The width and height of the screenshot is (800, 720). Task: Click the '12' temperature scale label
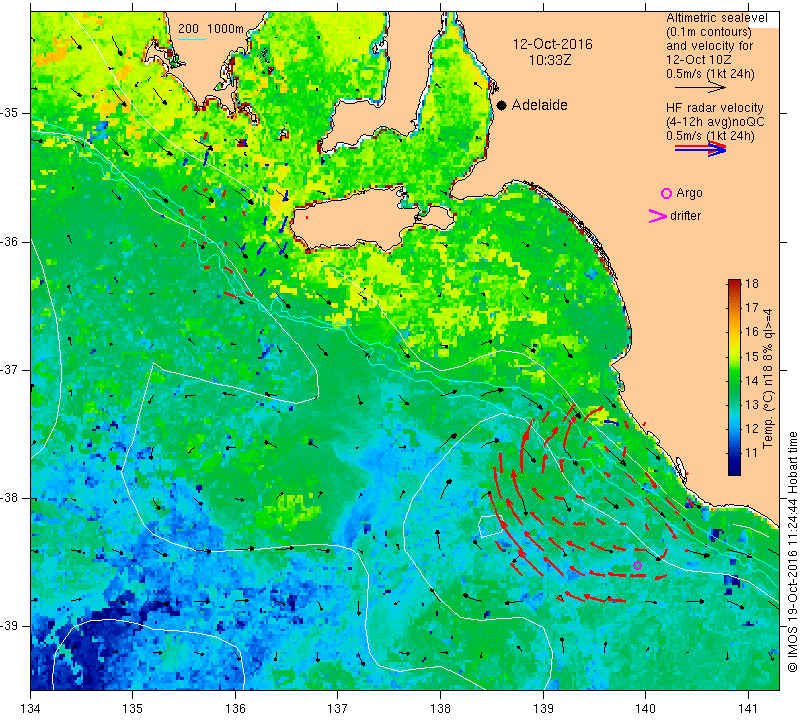(752, 428)
